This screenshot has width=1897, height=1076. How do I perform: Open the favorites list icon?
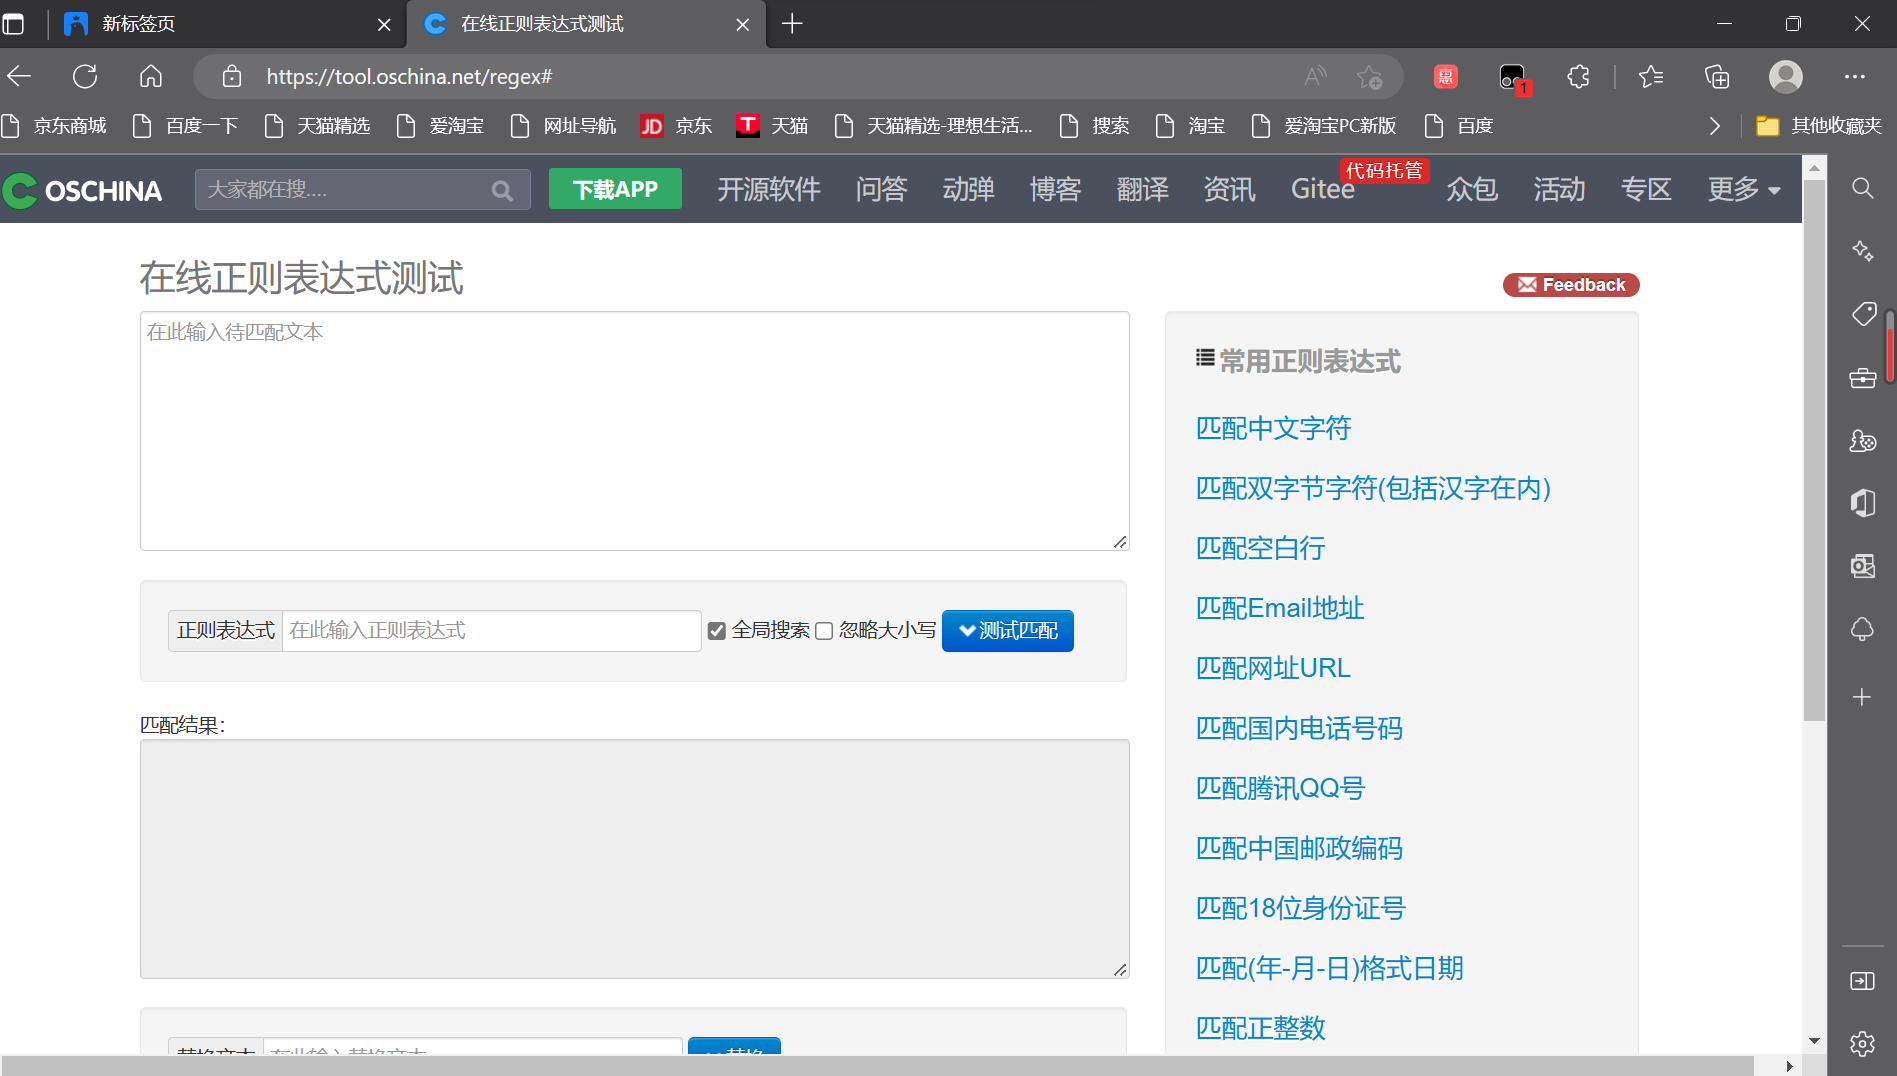pos(1651,76)
